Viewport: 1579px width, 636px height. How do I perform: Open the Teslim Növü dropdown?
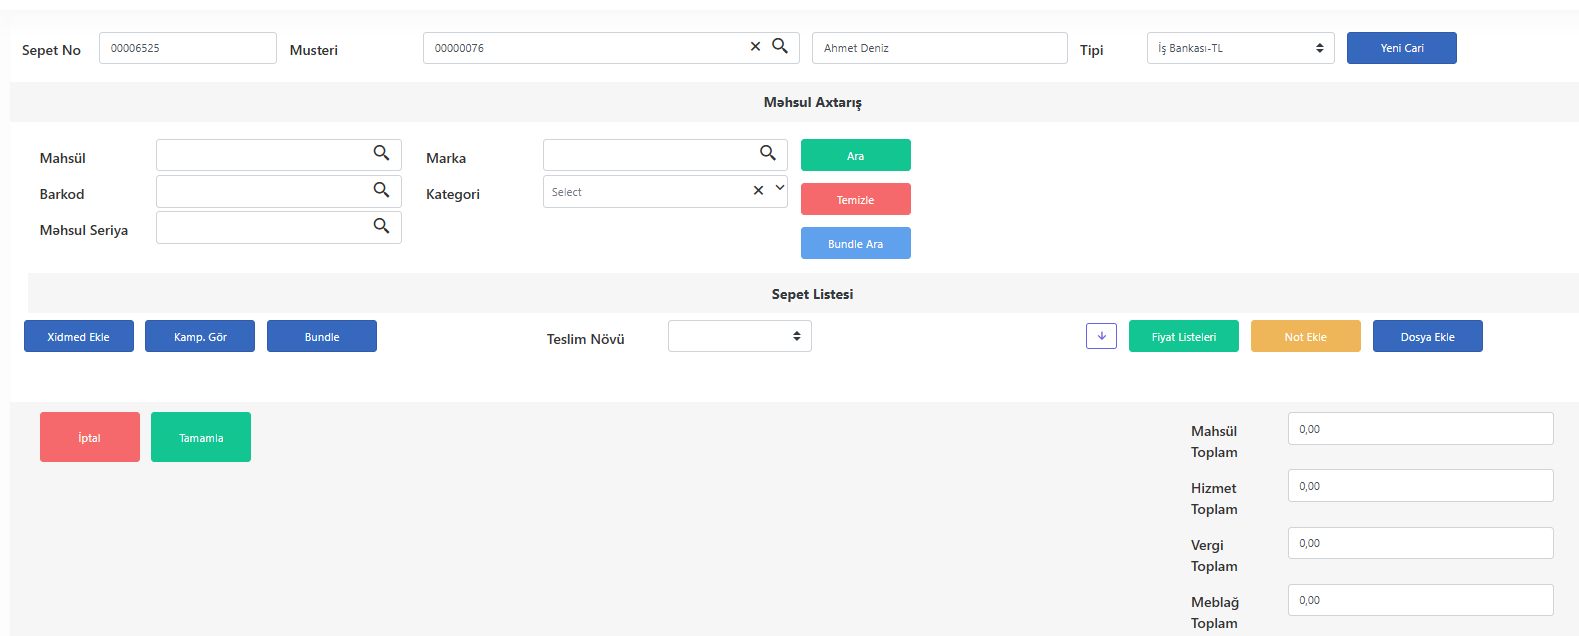pos(740,336)
